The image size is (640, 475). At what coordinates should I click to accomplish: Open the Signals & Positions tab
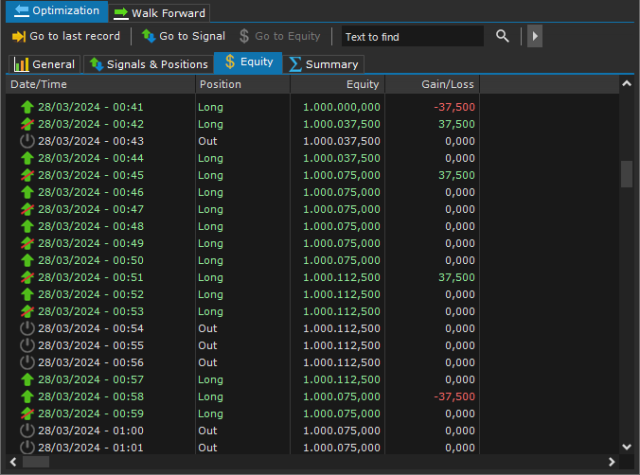pos(149,64)
